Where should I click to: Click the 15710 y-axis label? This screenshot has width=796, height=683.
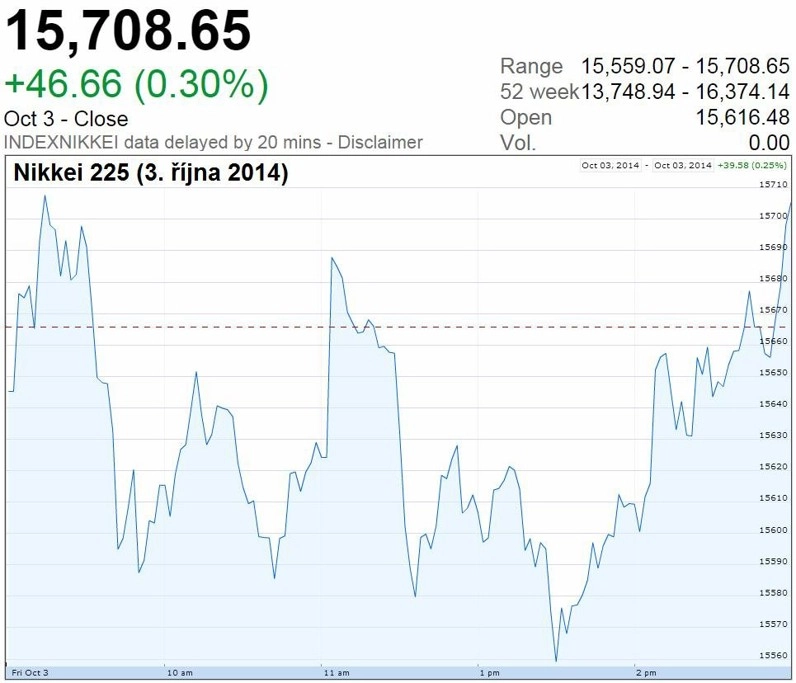coord(773,184)
